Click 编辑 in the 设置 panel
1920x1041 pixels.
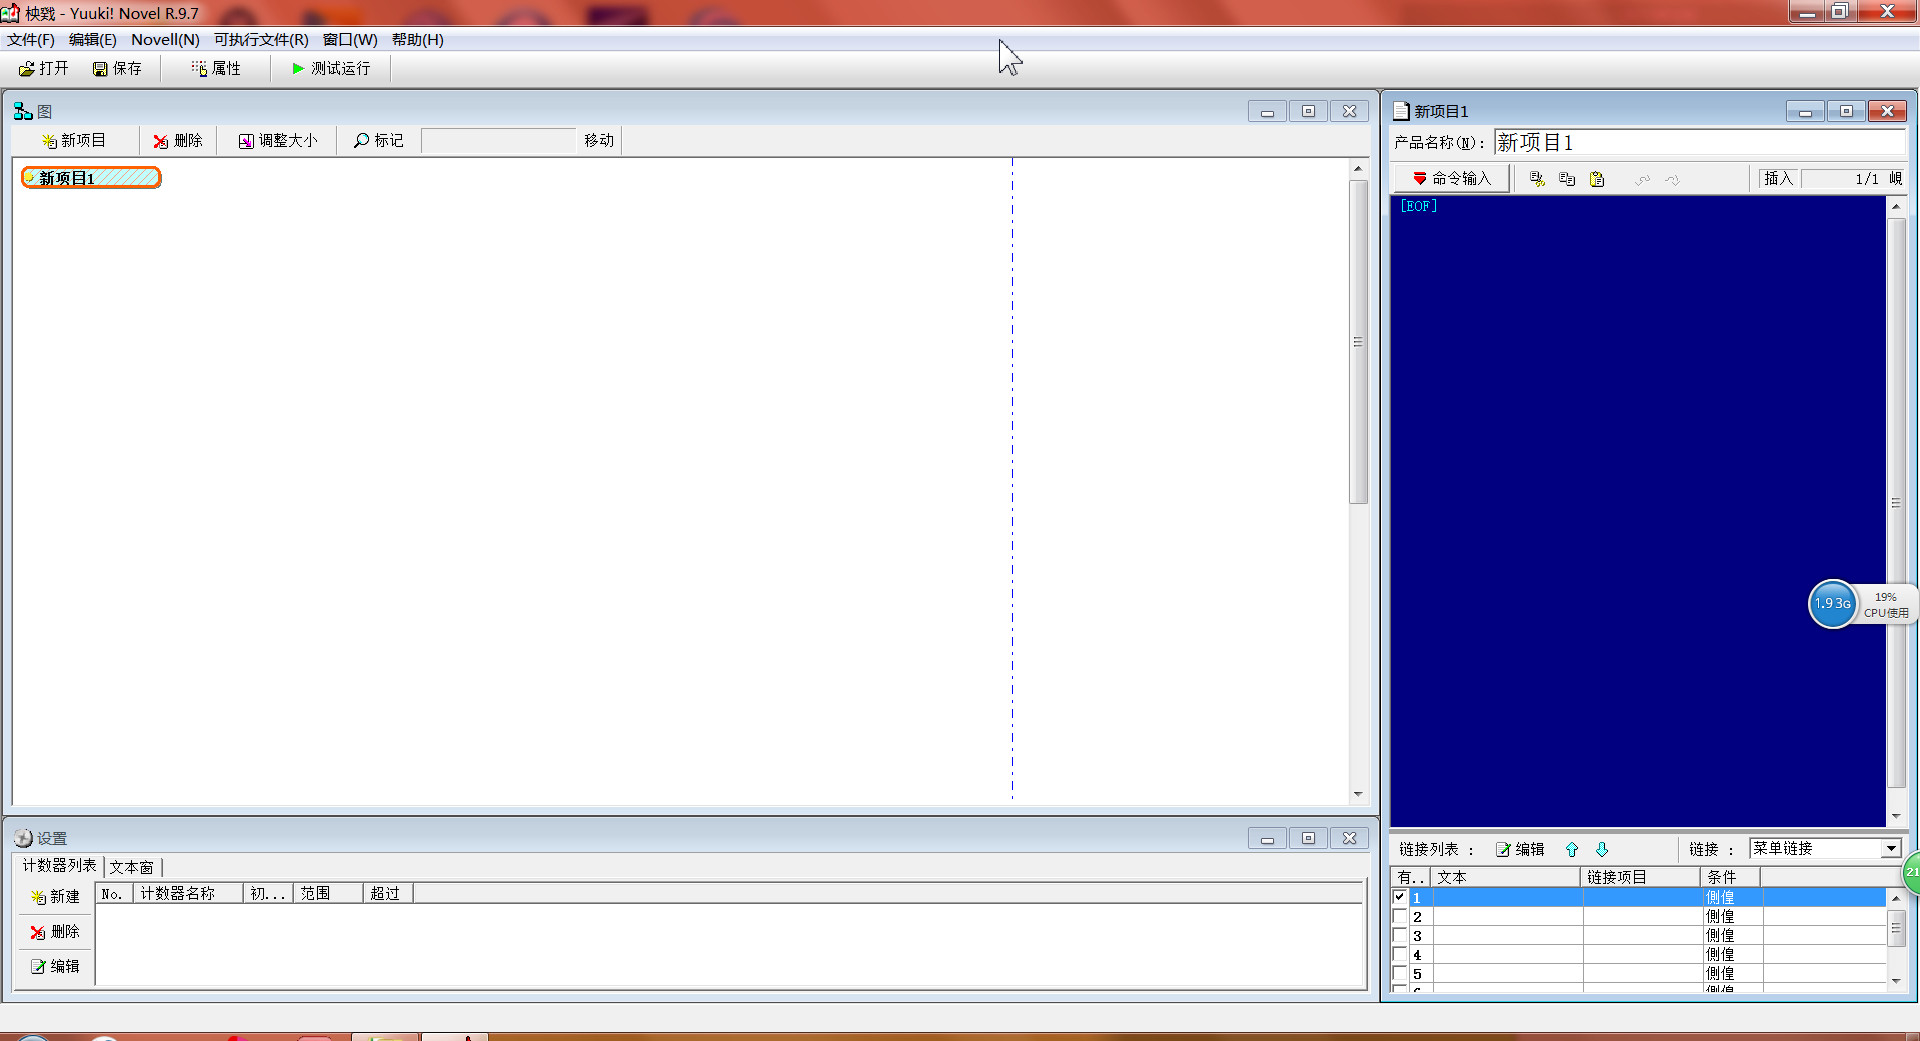(56, 966)
